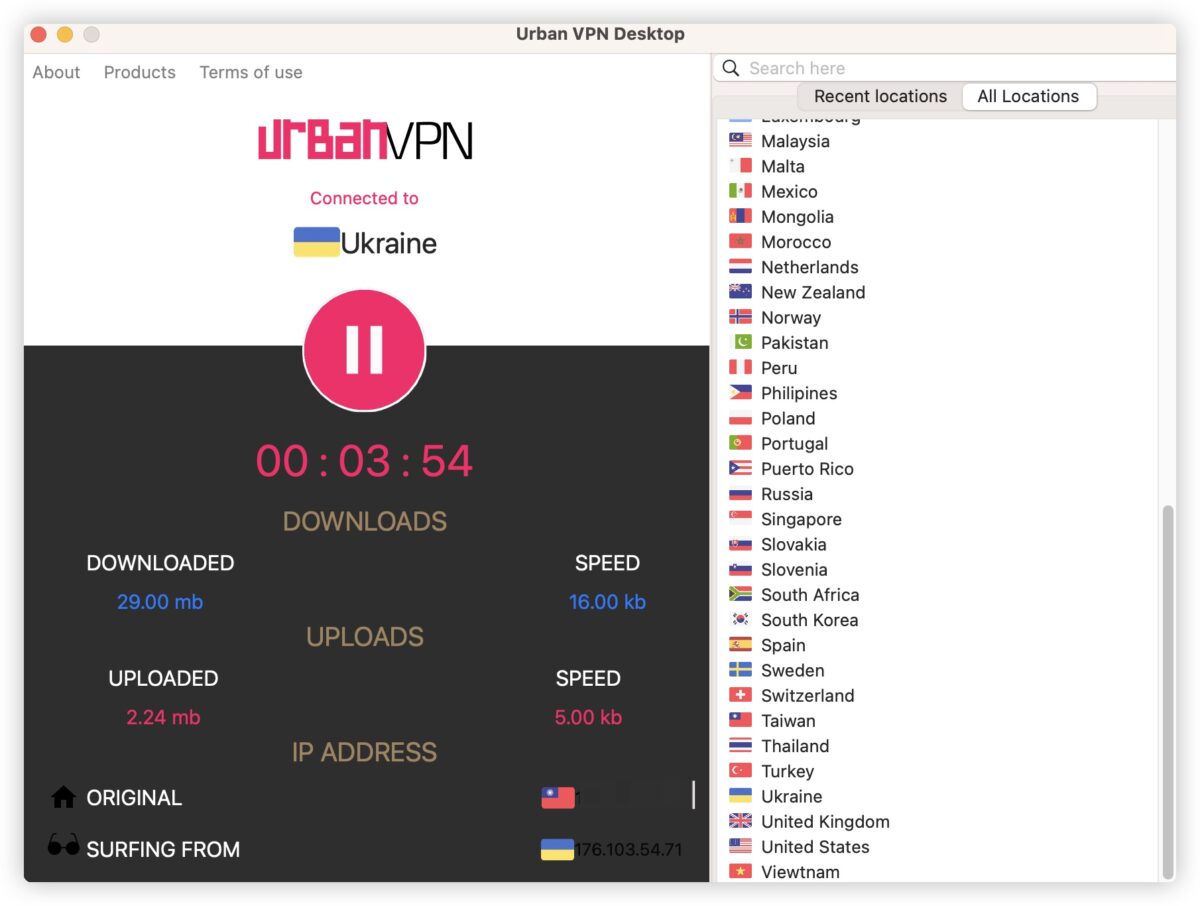
Task: Click the Peru flag icon
Action: [740, 368]
